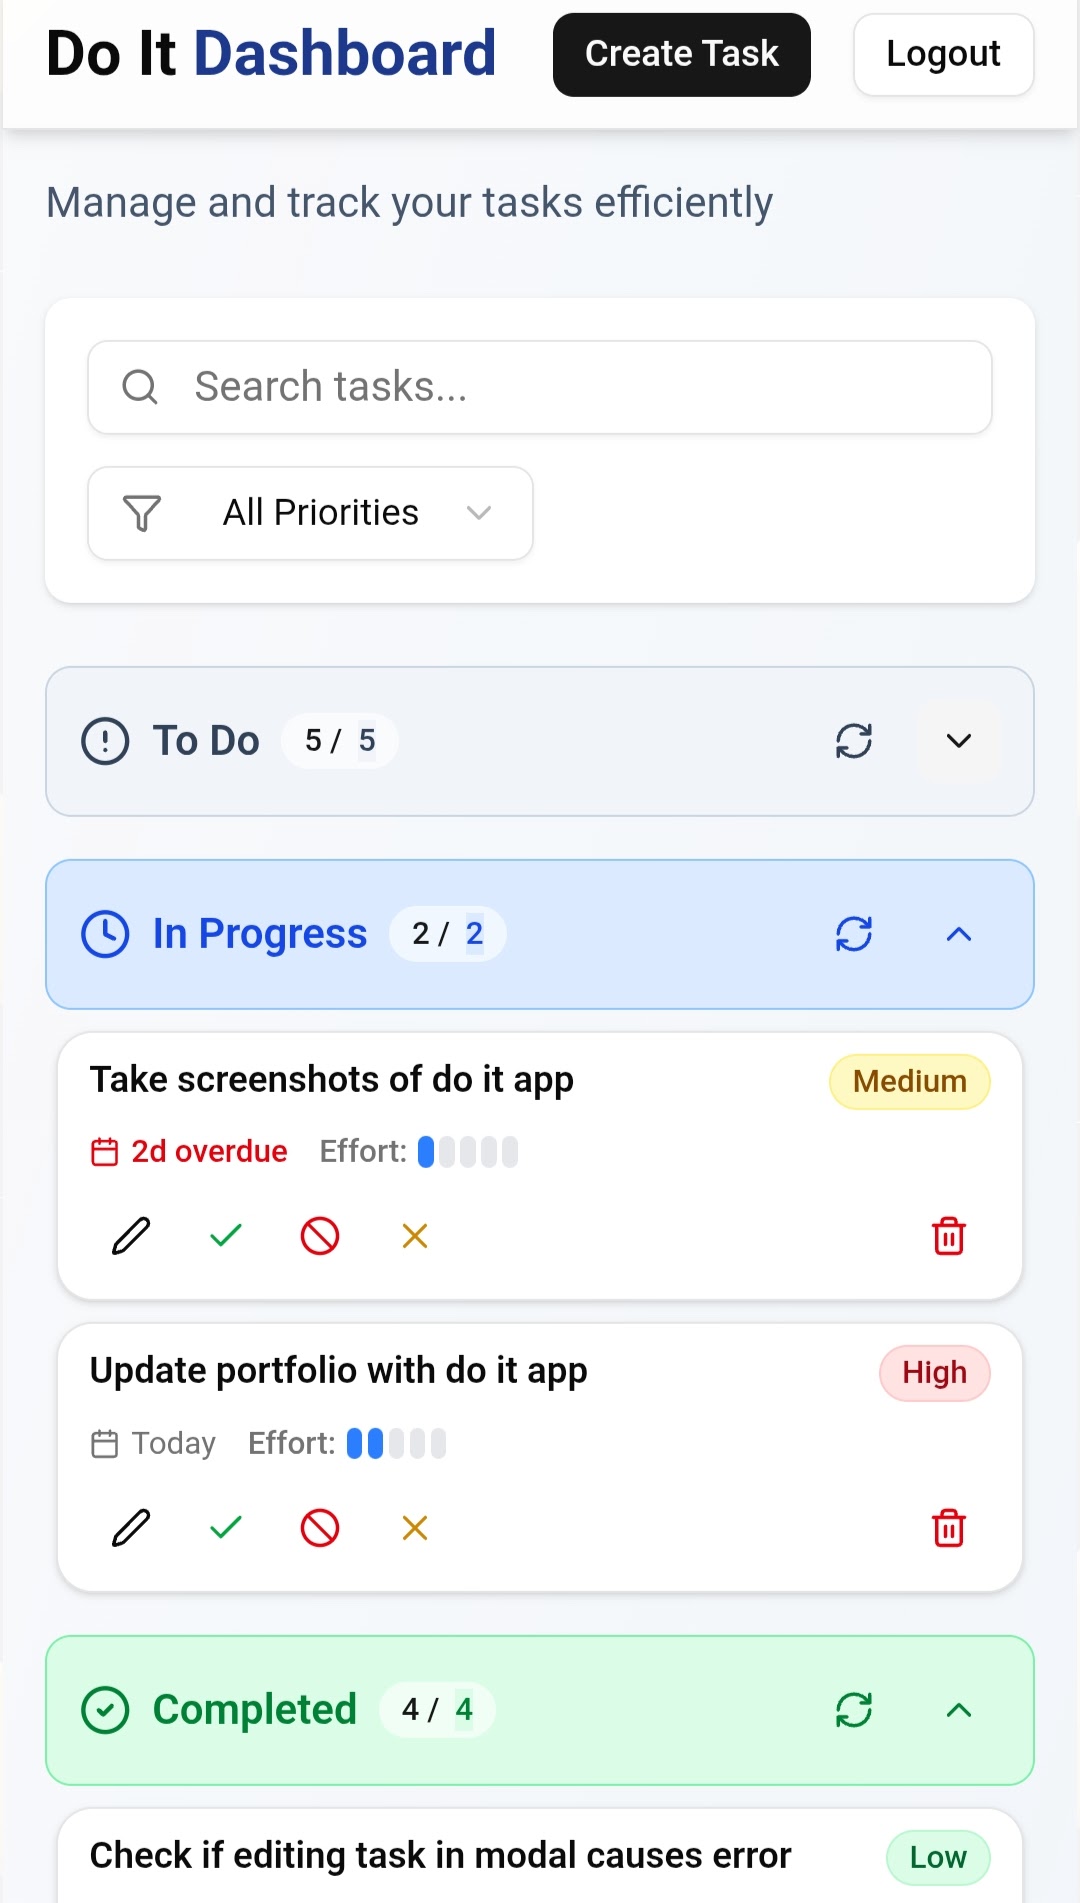The width and height of the screenshot is (1080, 1903).
Task: Open the All Priorities filter dropdown
Action: (310, 513)
